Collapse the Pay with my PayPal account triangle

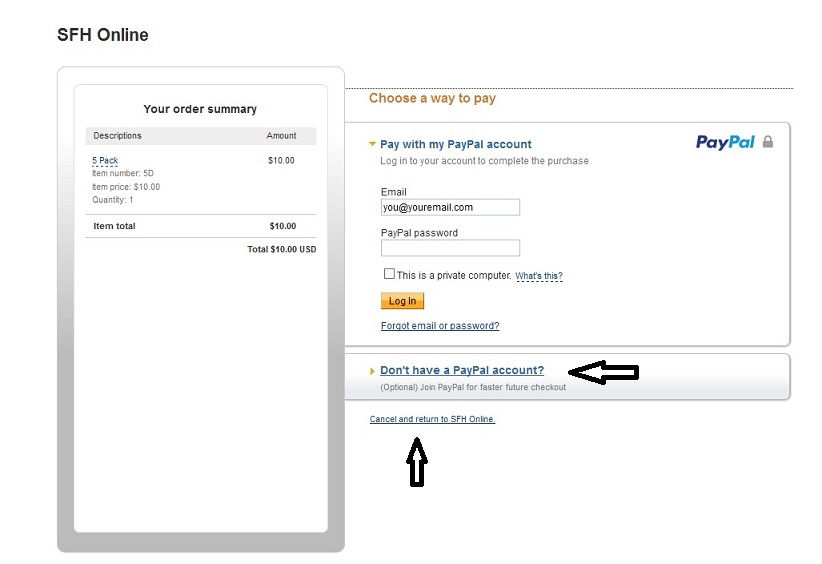[x=372, y=144]
